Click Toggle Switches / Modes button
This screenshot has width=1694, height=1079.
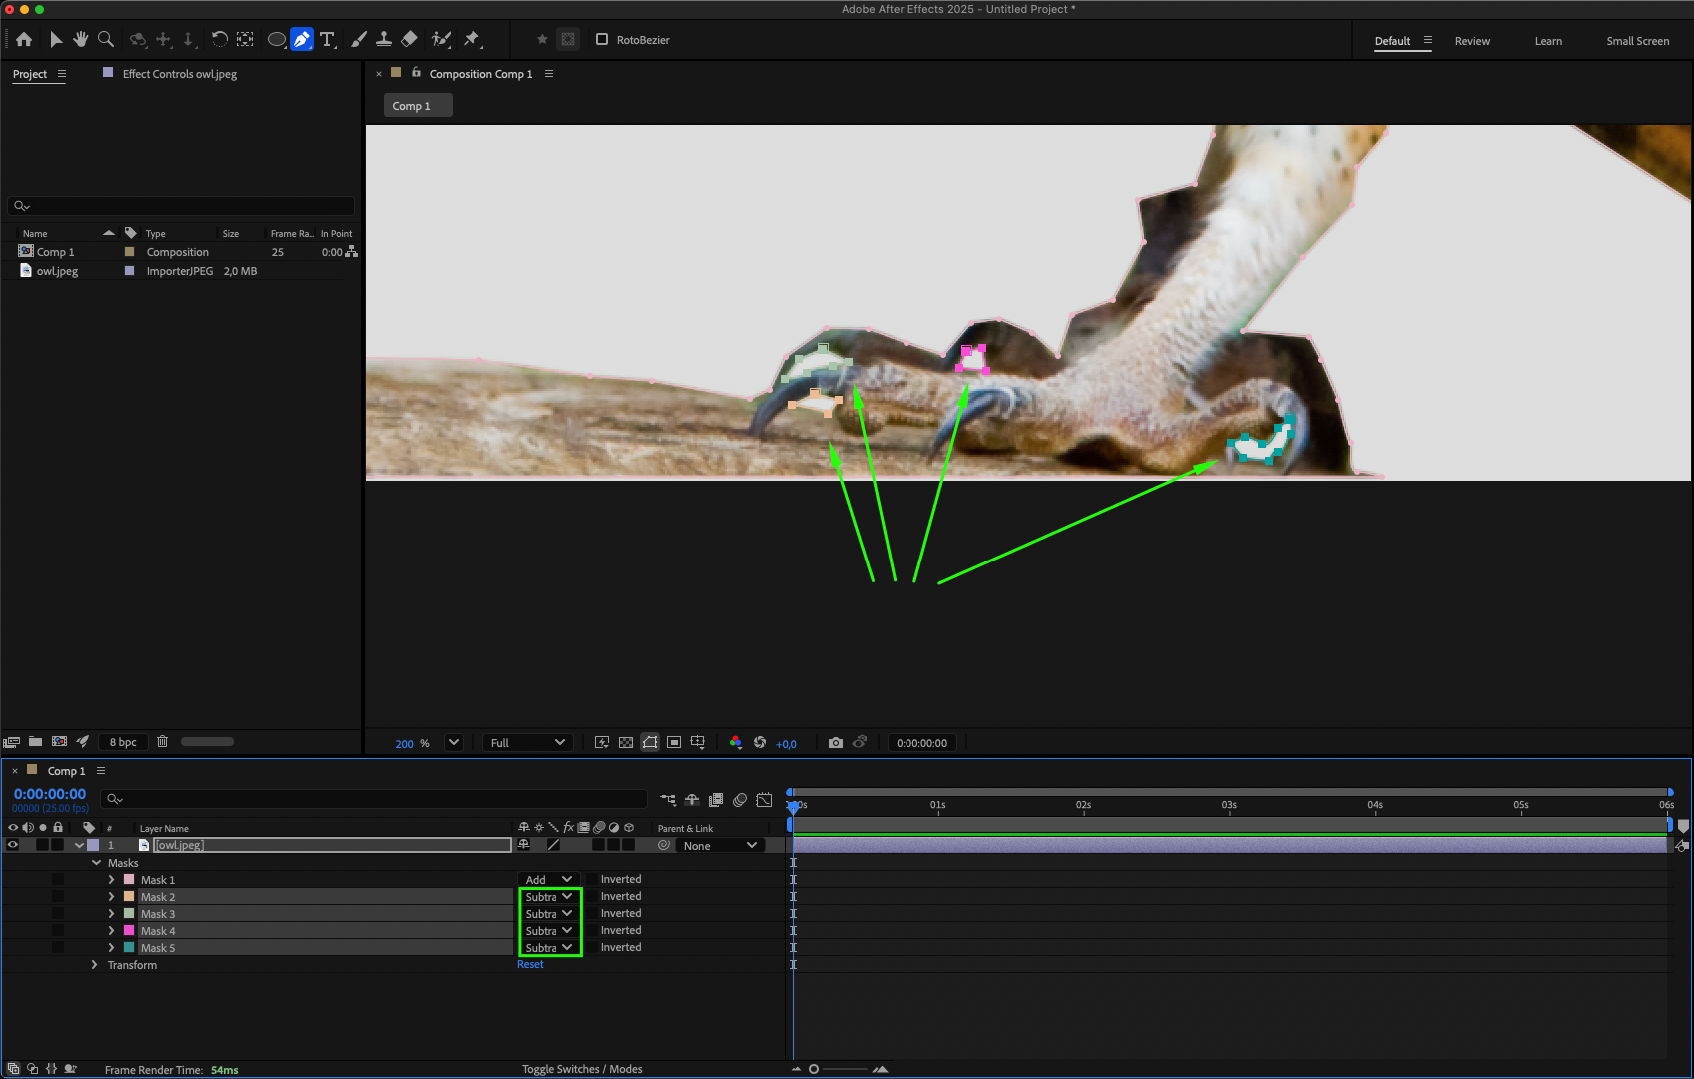(582, 1069)
